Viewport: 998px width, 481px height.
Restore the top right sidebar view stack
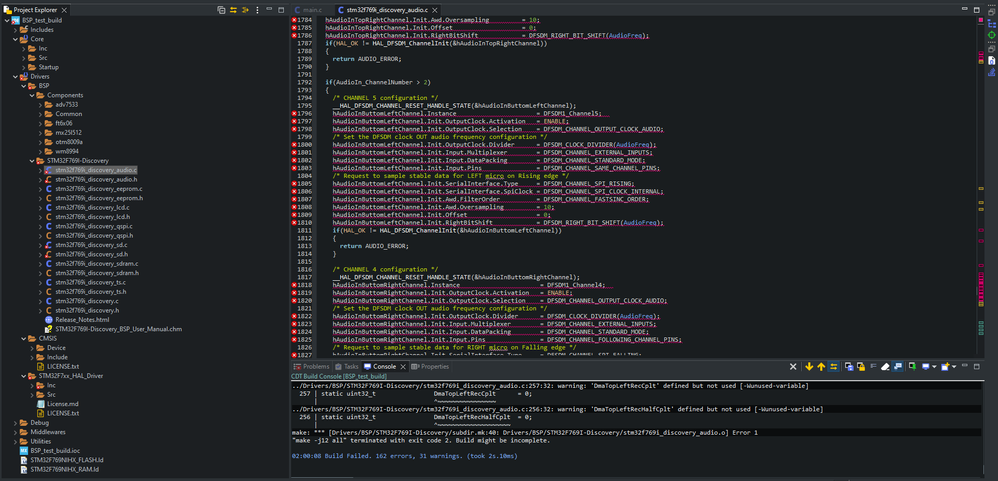pos(992,13)
